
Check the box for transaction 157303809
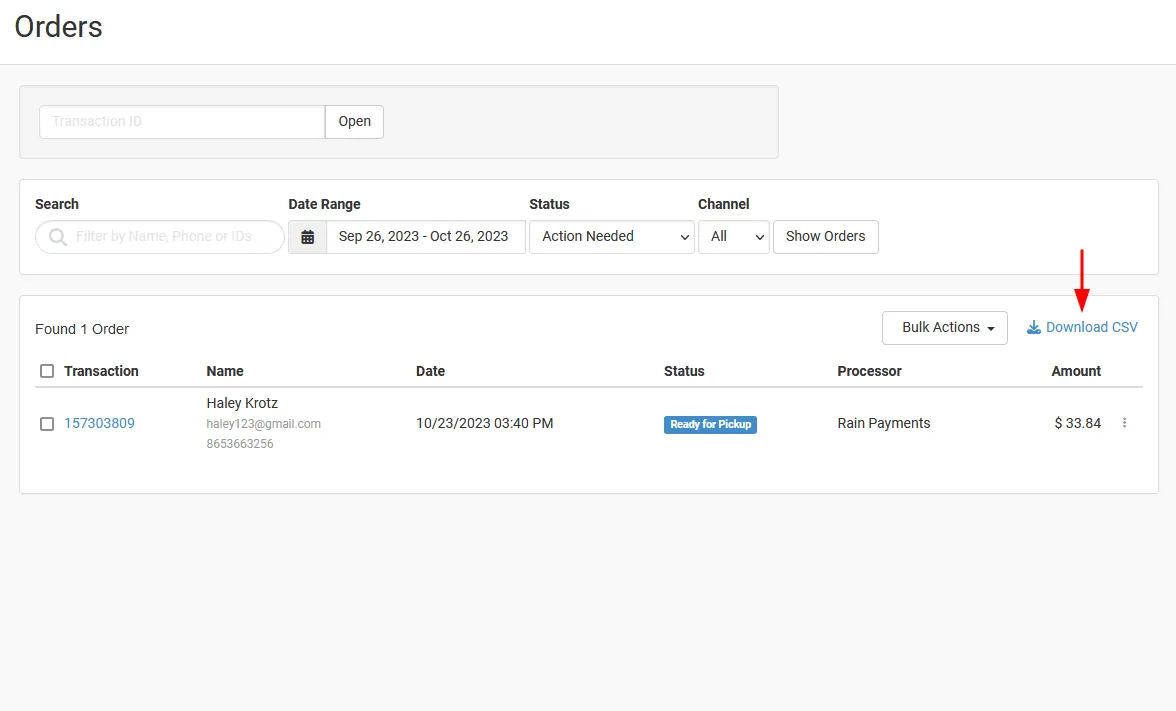[46, 424]
